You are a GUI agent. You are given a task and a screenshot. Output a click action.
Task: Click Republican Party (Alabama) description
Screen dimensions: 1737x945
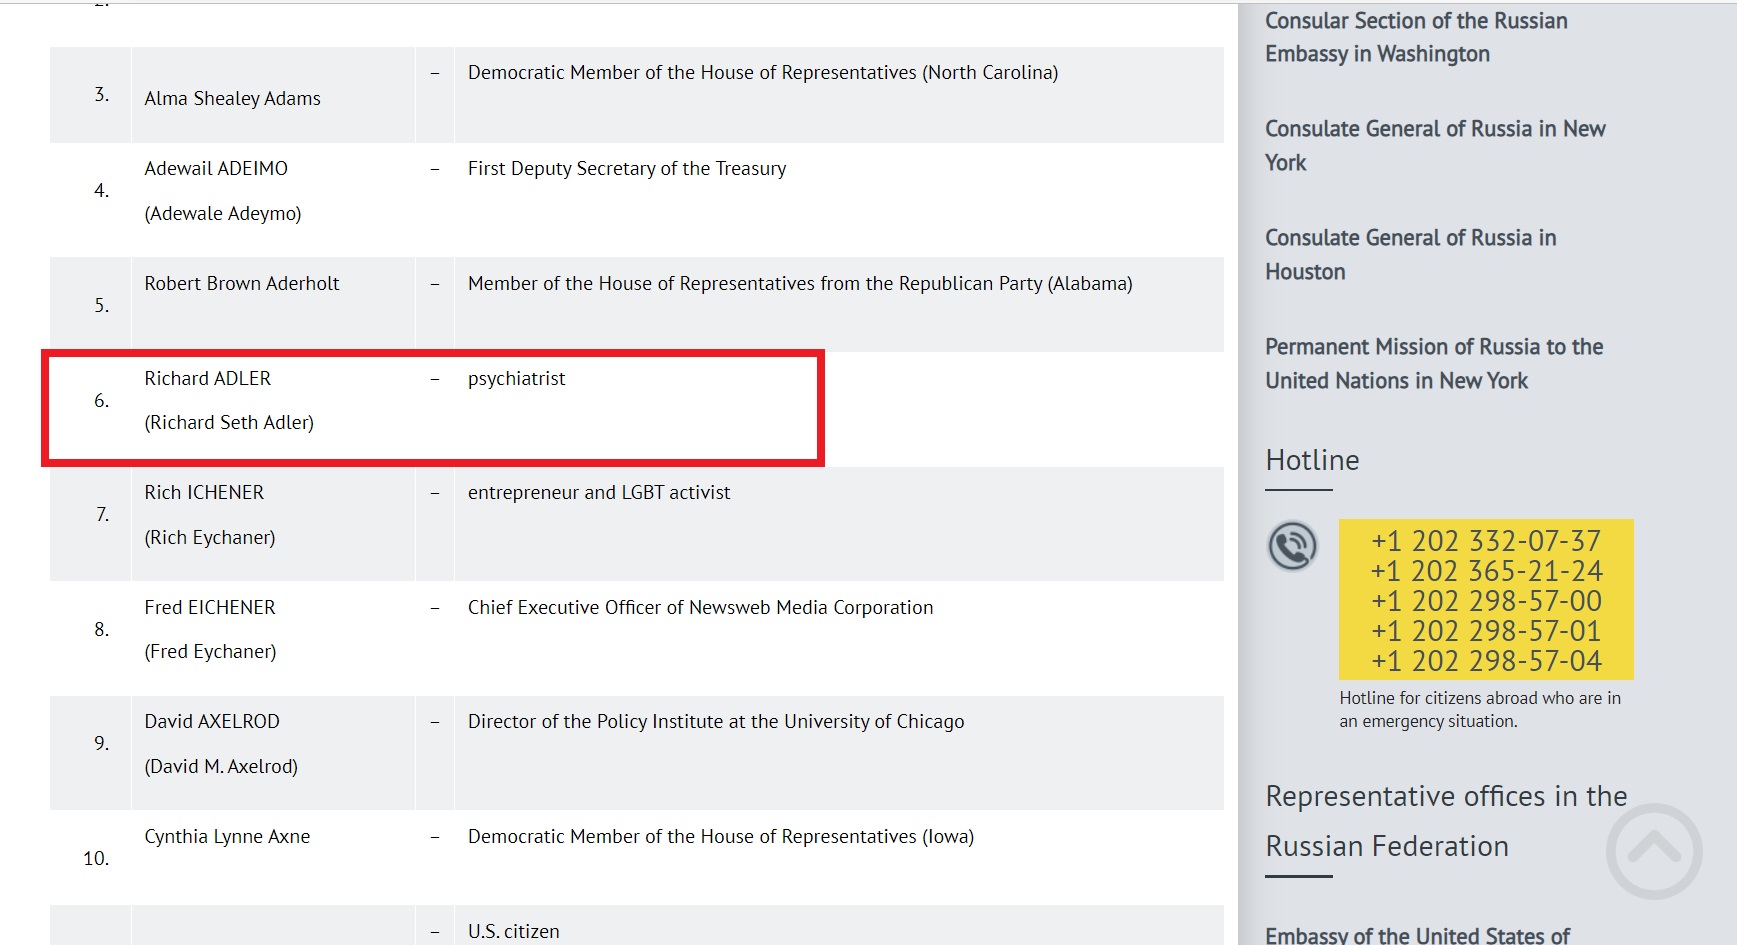tap(800, 283)
